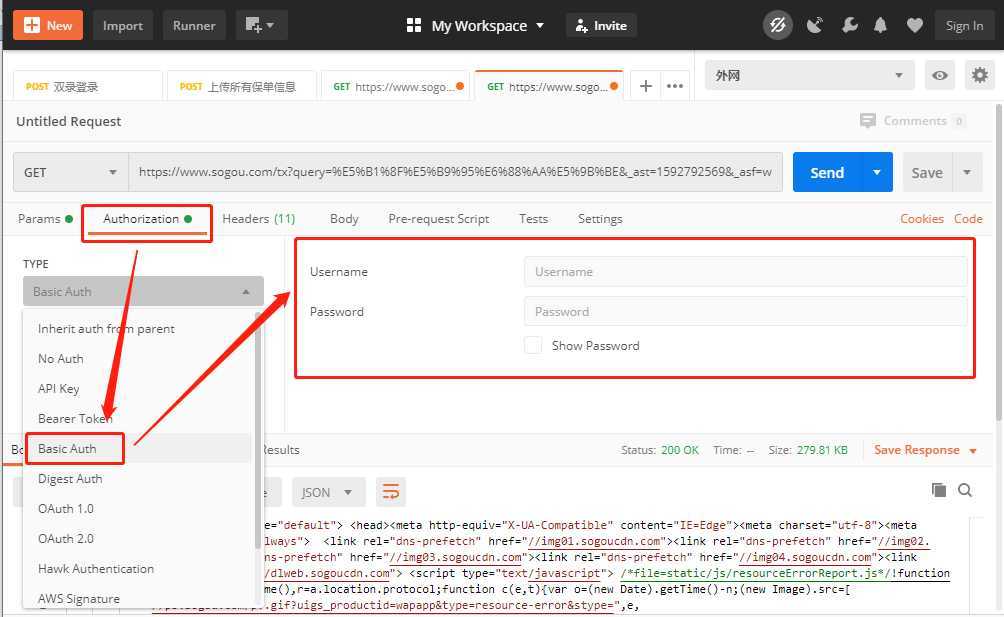Toggle response line wrap icon
The image size is (1004, 617).
(x=391, y=492)
